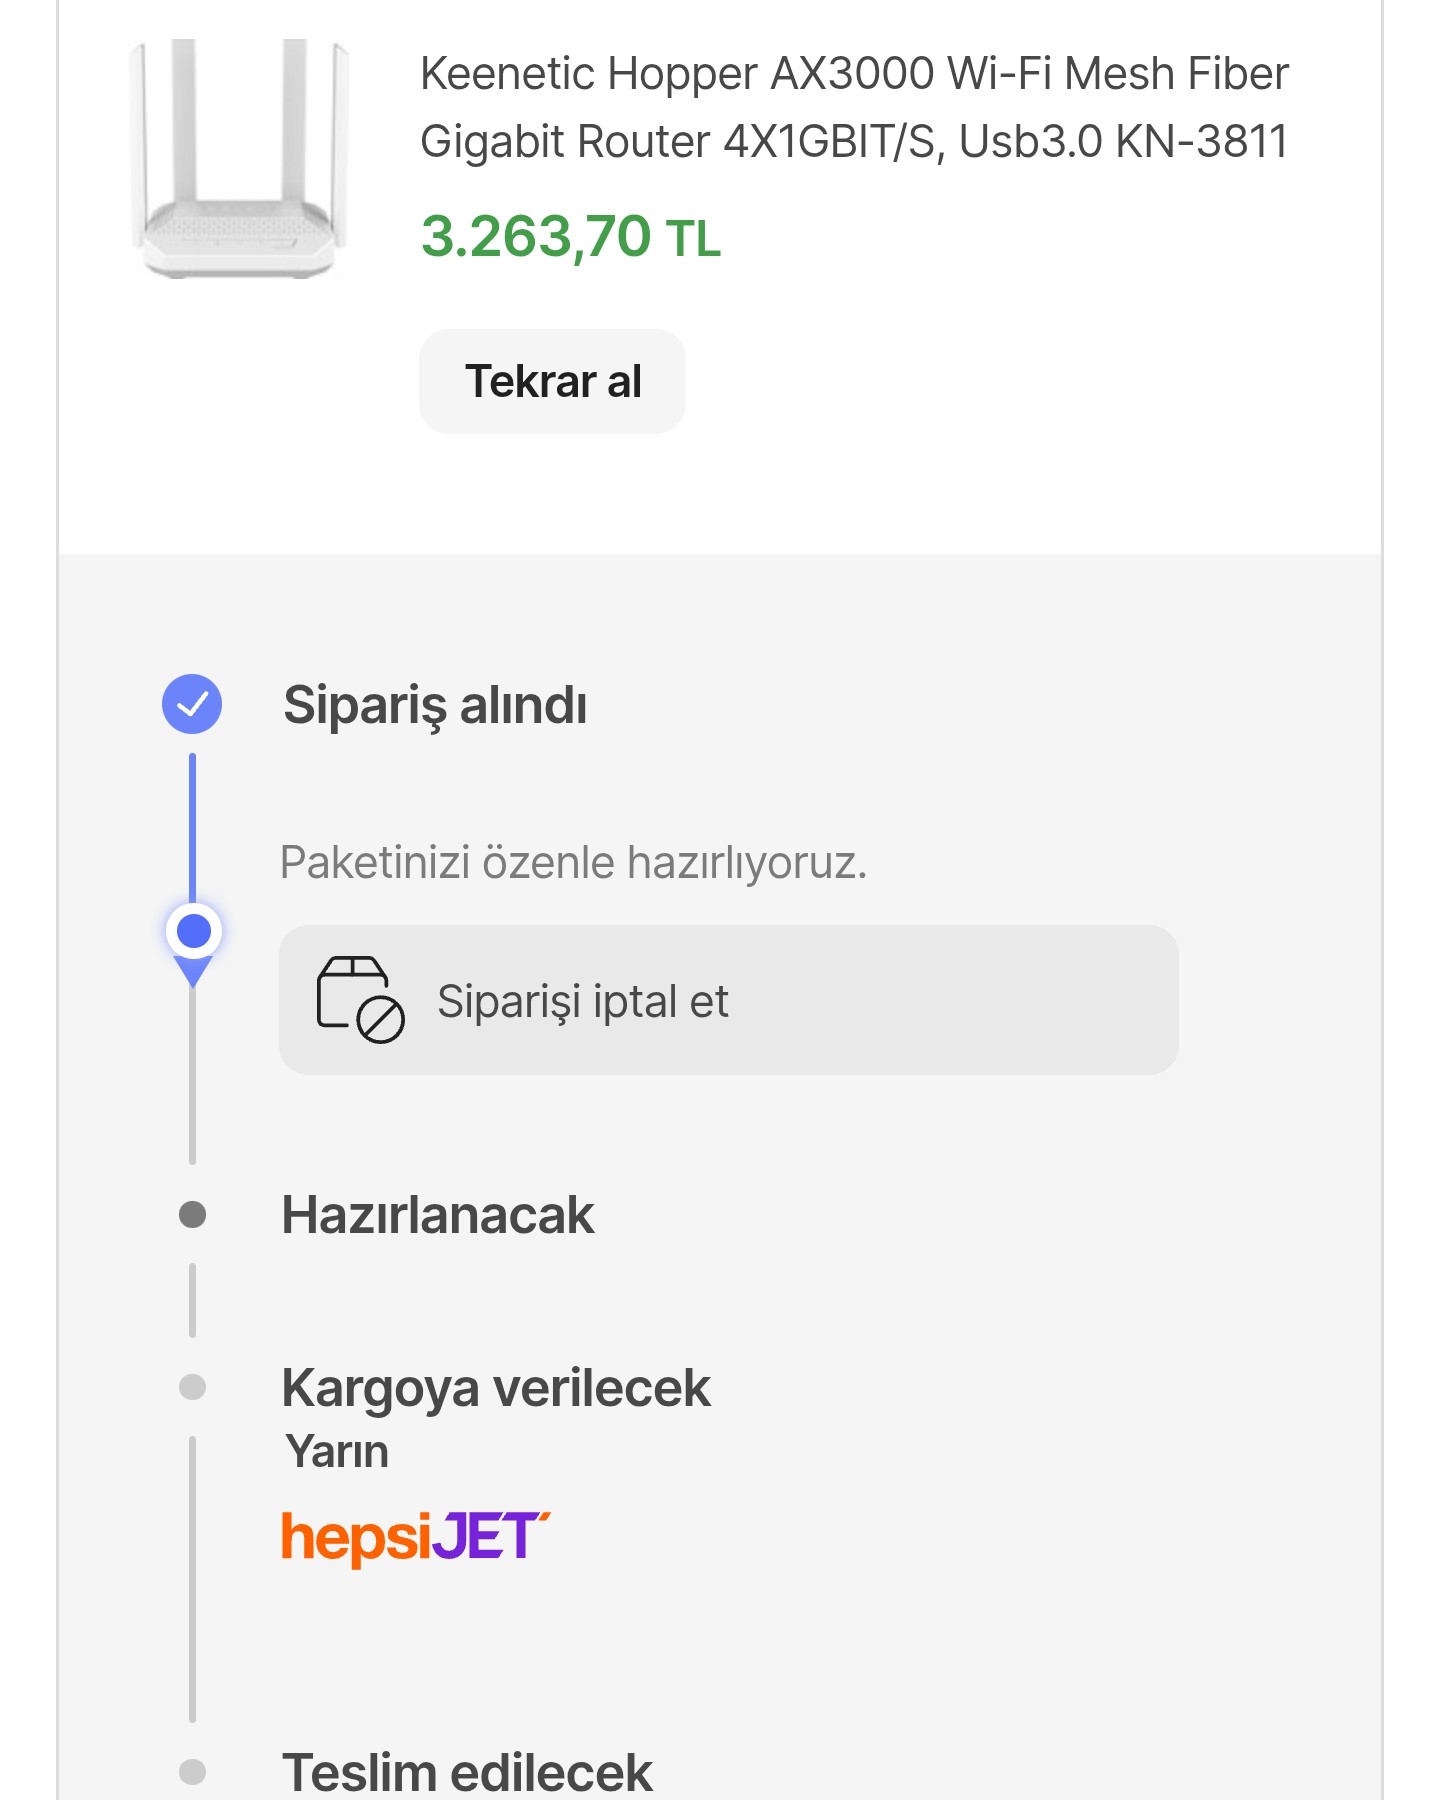This screenshot has height=1800, width=1440.
Task: Tap the Hazırlanacak step dot
Action: coord(192,1214)
